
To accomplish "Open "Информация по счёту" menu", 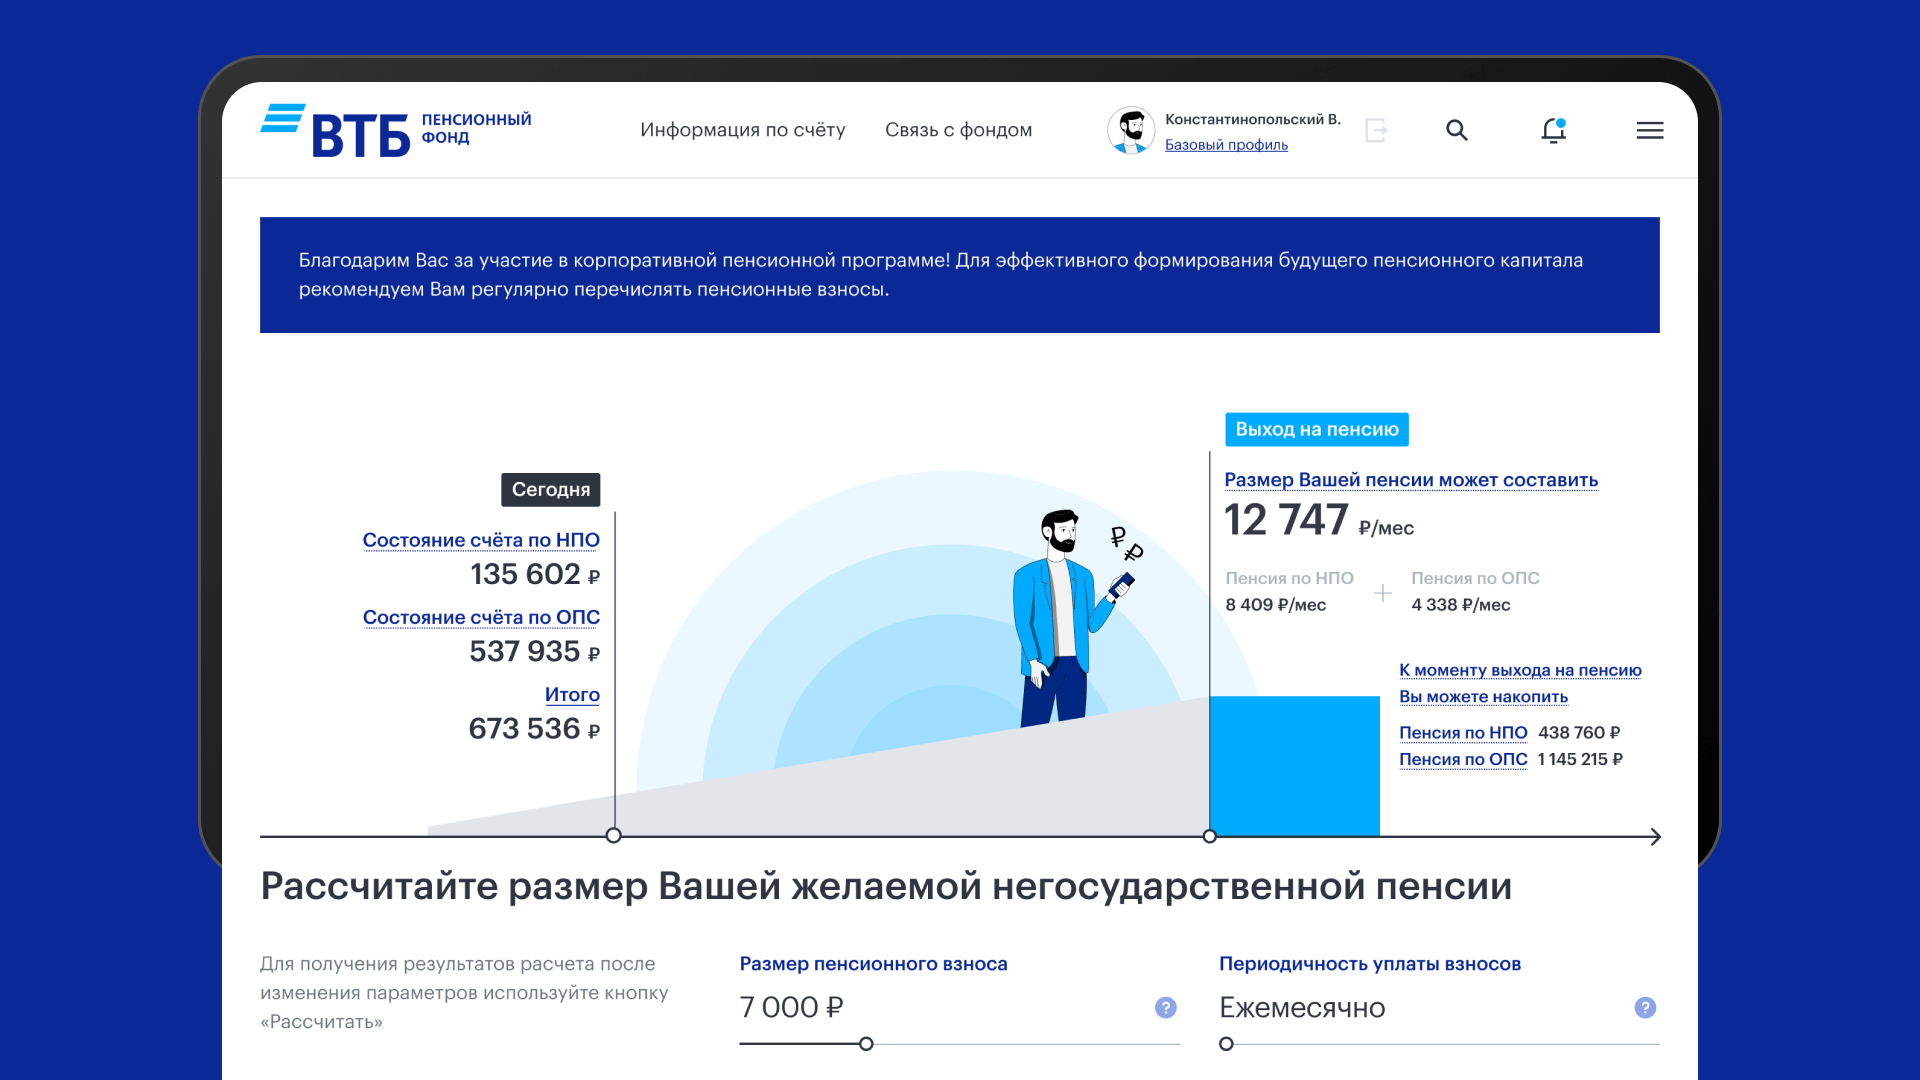I will pyautogui.click(x=742, y=130).
